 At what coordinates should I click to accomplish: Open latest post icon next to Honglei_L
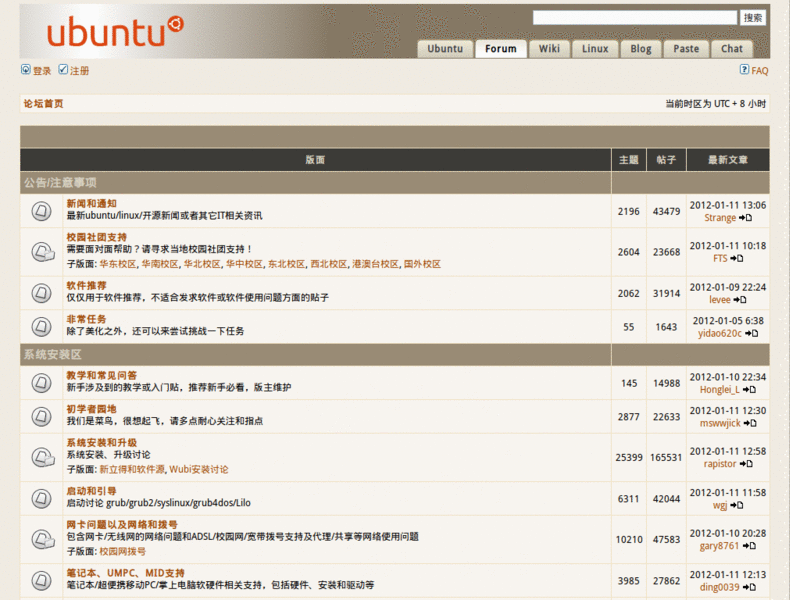pyautogui.click(x=749, y=390)
